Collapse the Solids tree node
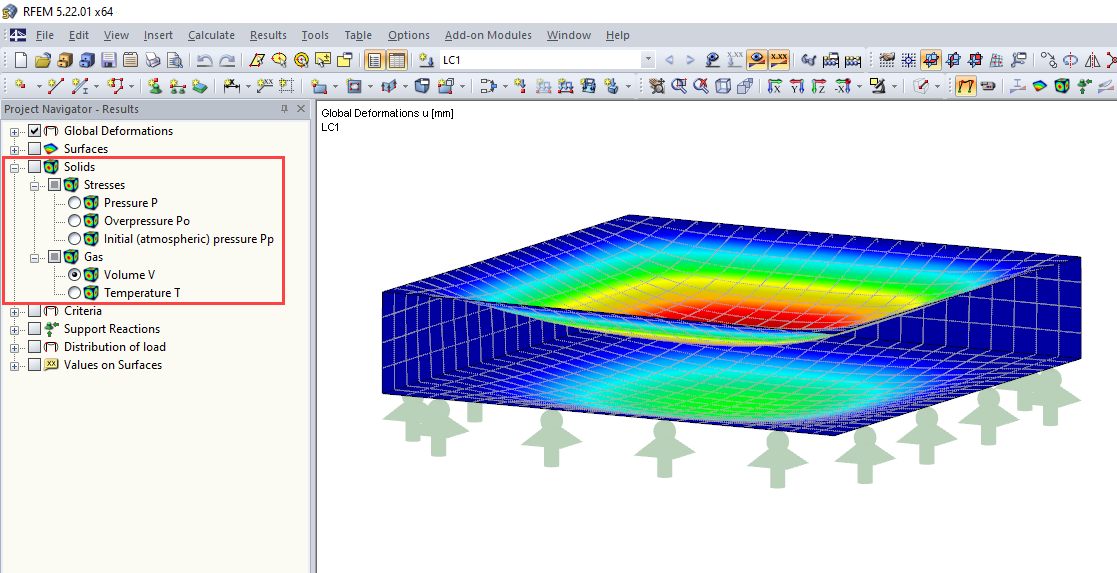Viewport: 1117px width, 573px height. pyautogui.click(x=14, y=167)
